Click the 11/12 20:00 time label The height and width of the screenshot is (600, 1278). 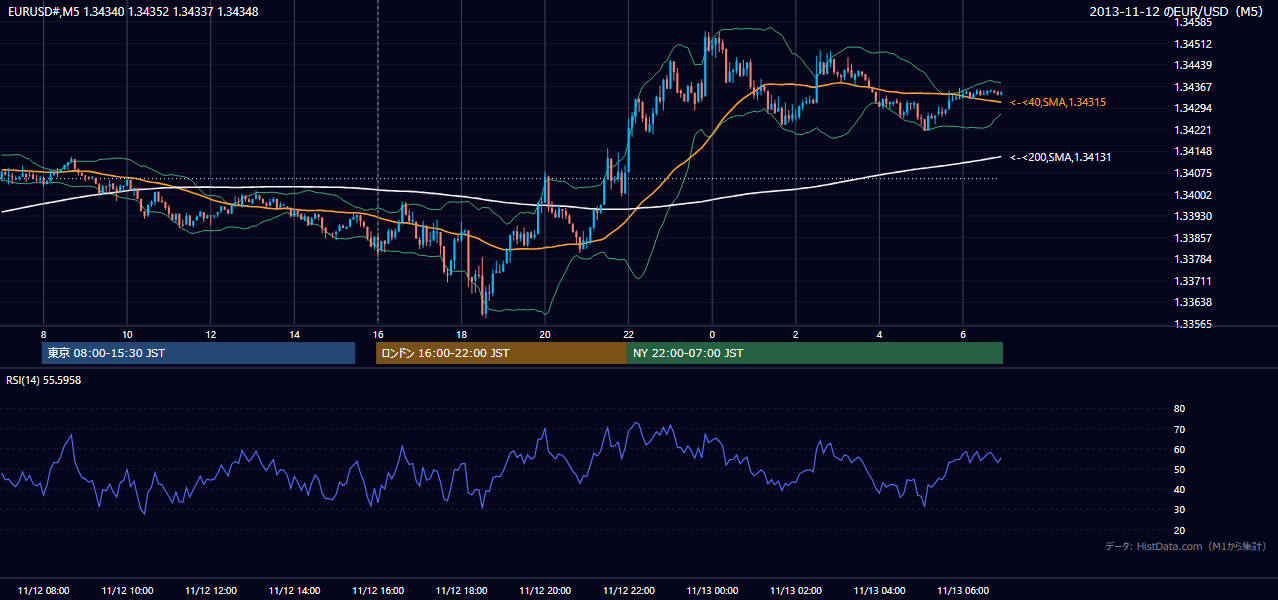[545, 591]
